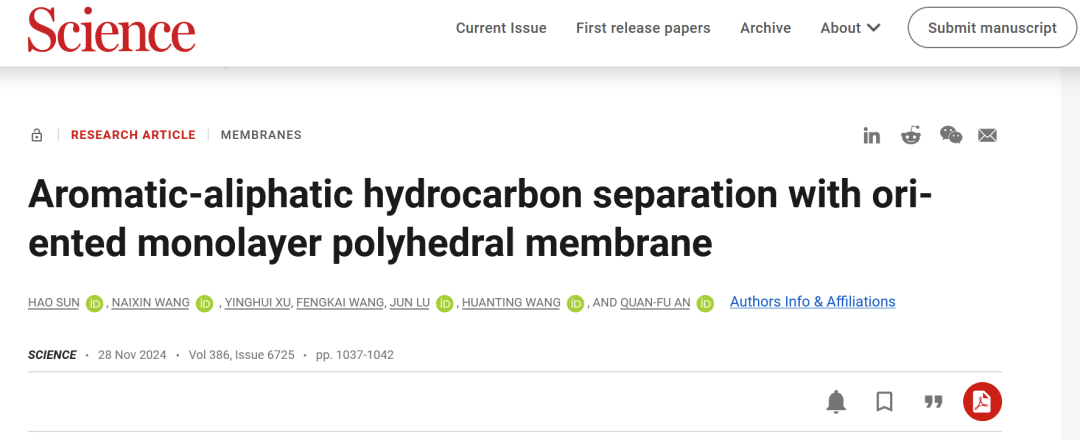Click the Research Article label
This screenshot has height=440, width=1080.
tap(133, 135)
